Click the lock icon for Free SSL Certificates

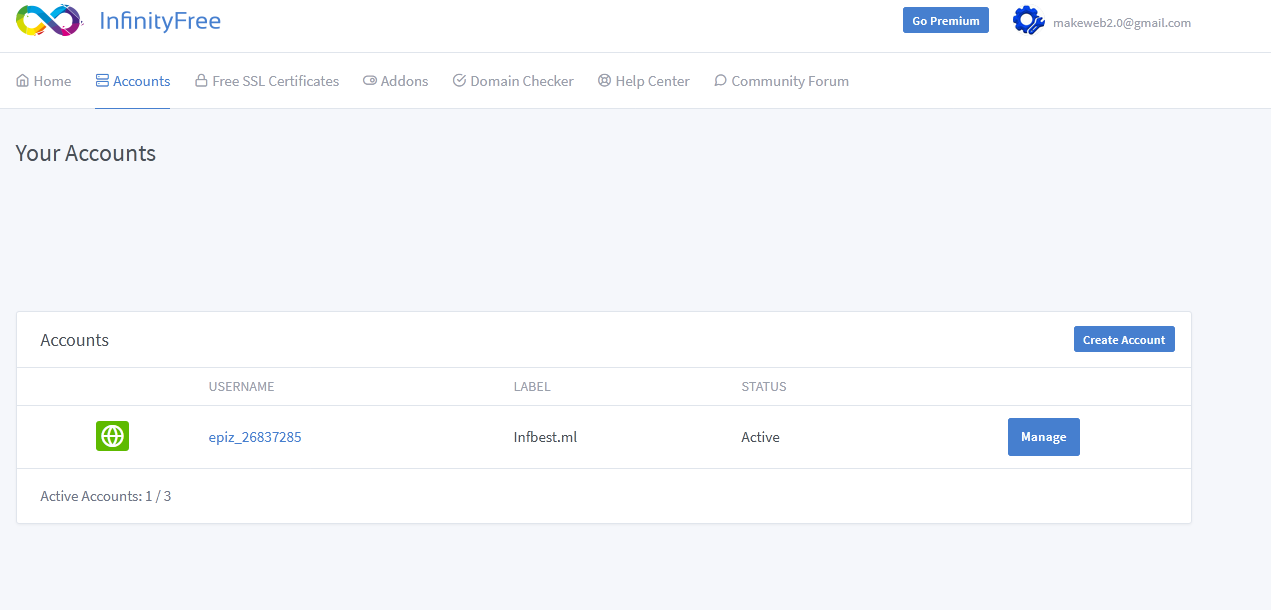tap(201, 81)
